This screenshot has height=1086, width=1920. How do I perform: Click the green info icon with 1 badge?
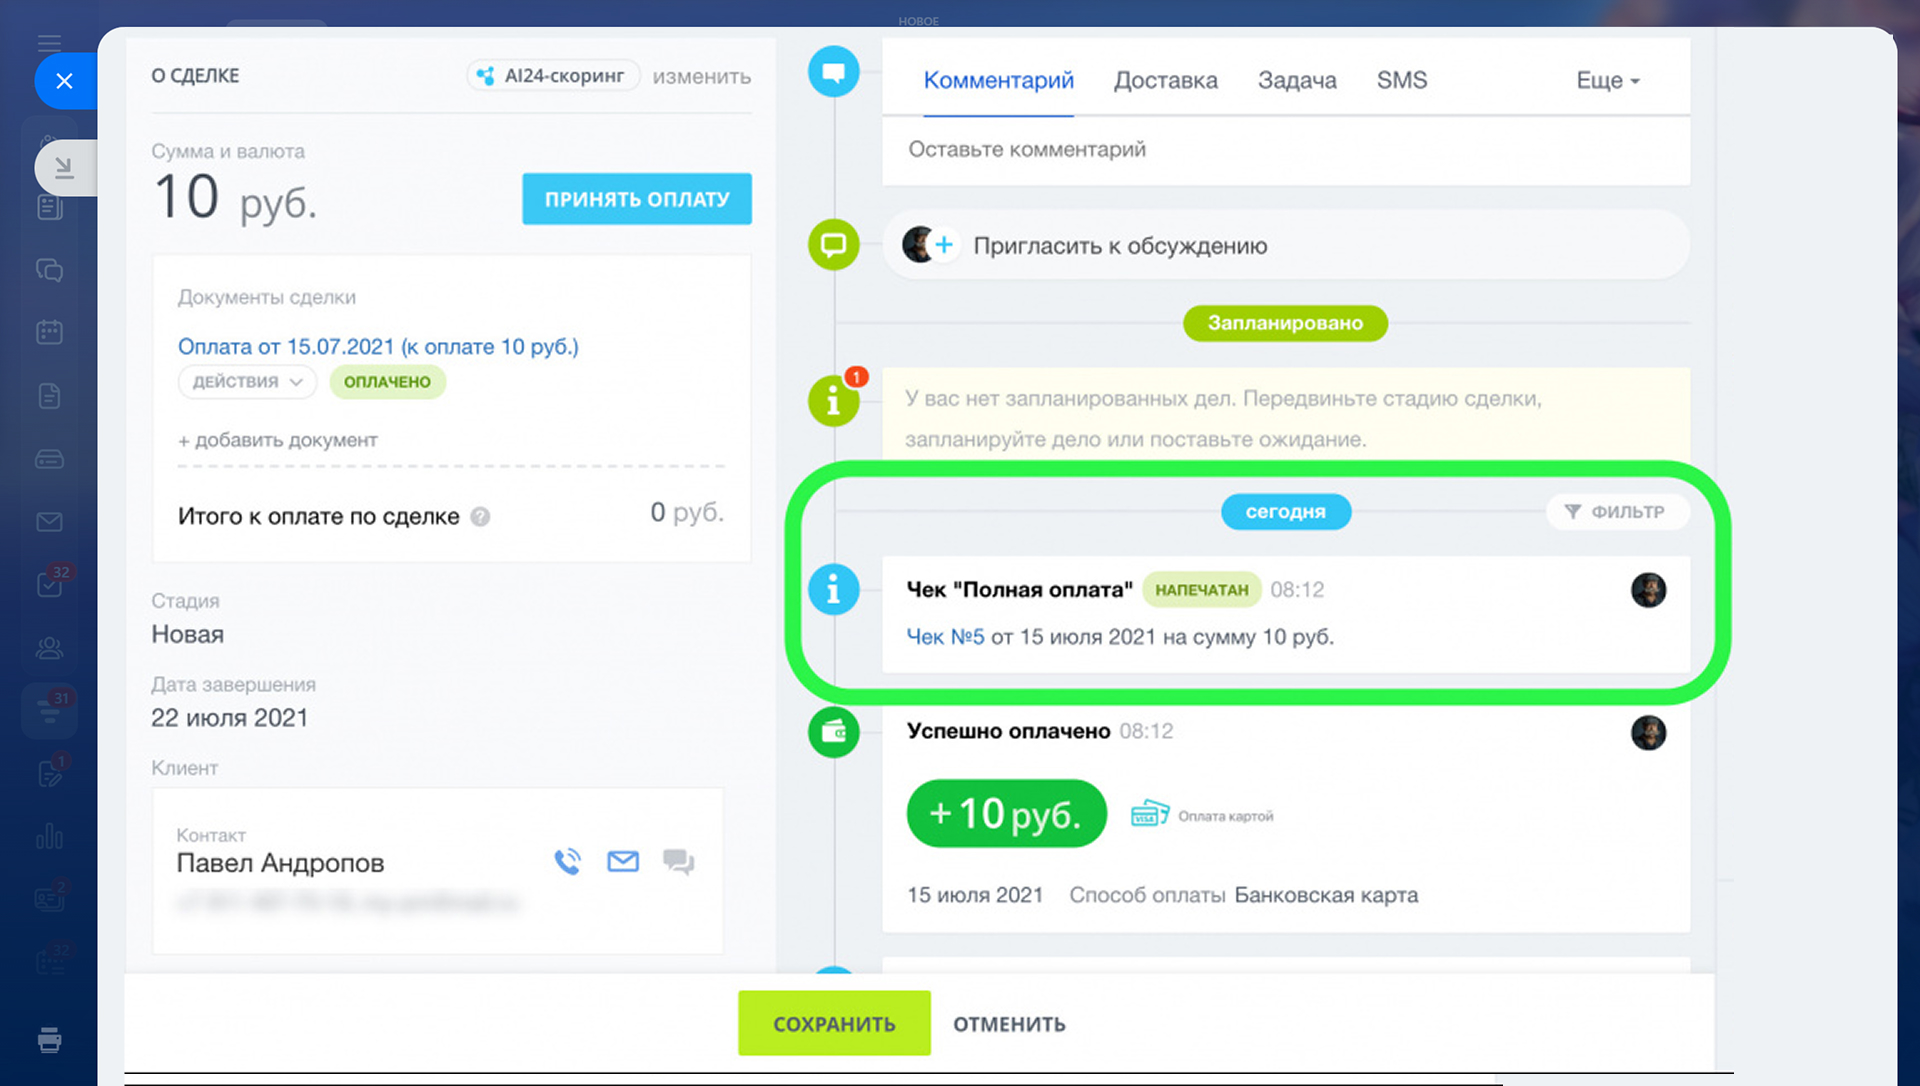pos(833,401)
